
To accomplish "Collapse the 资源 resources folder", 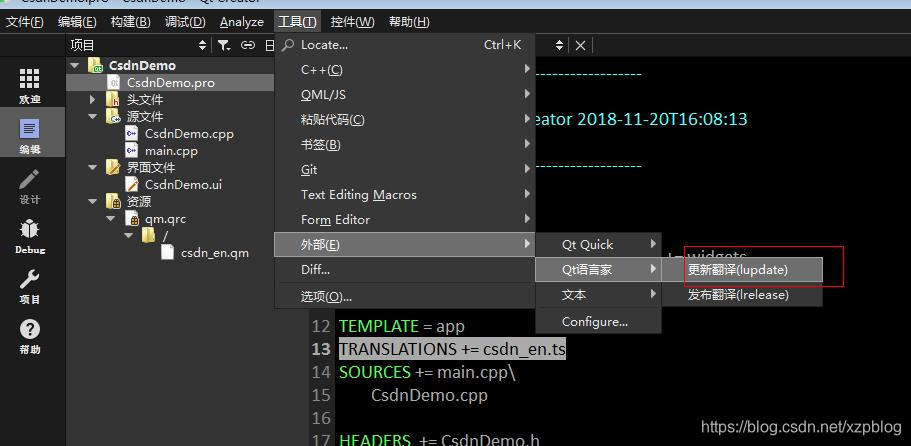I will [92, 202].
